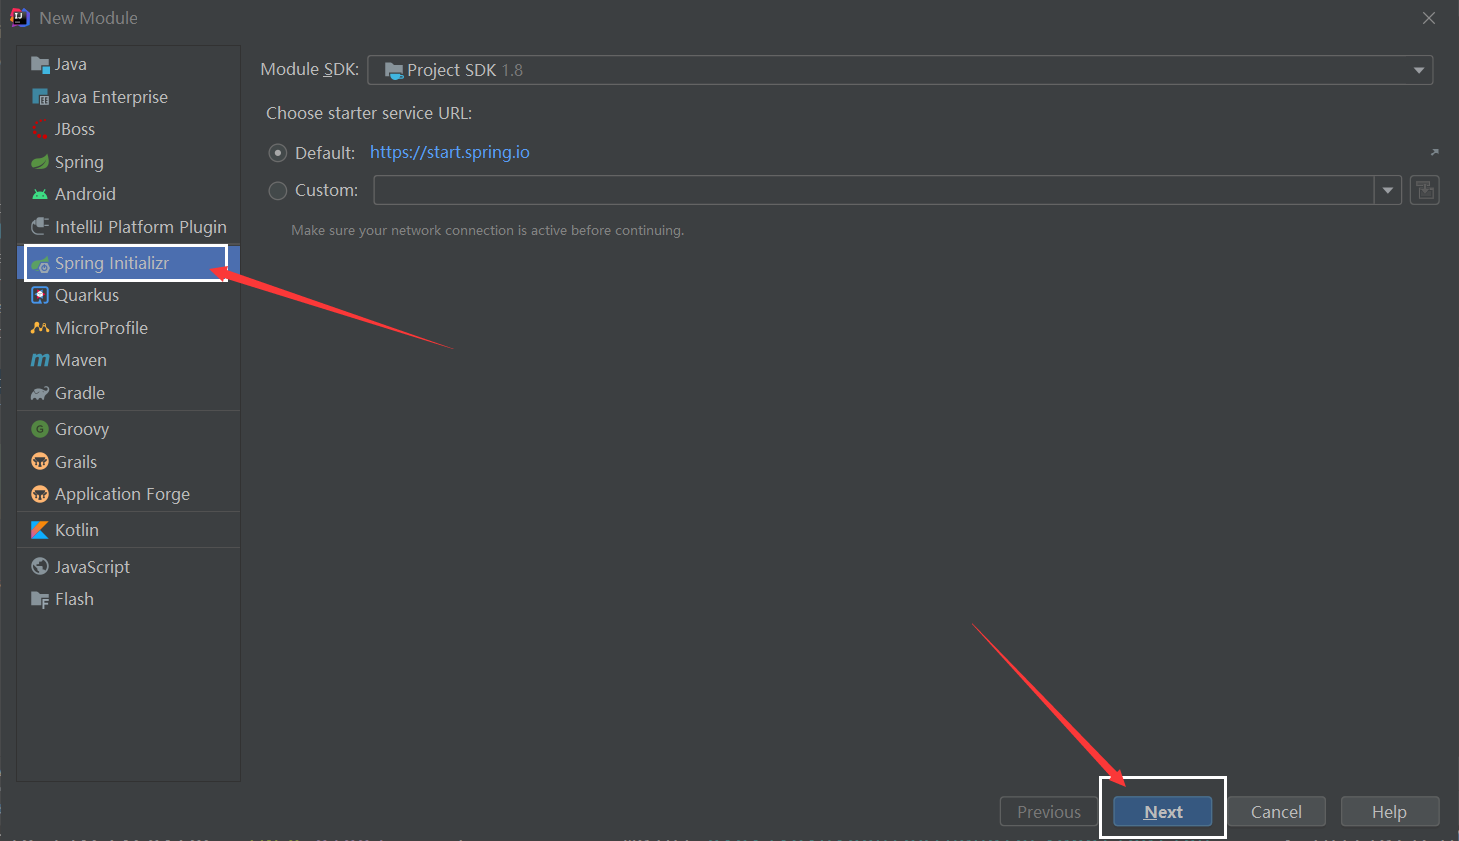Click the JavaScript globe icon
The height and width of the screenshot is (841, 1459).
point(40,567)
